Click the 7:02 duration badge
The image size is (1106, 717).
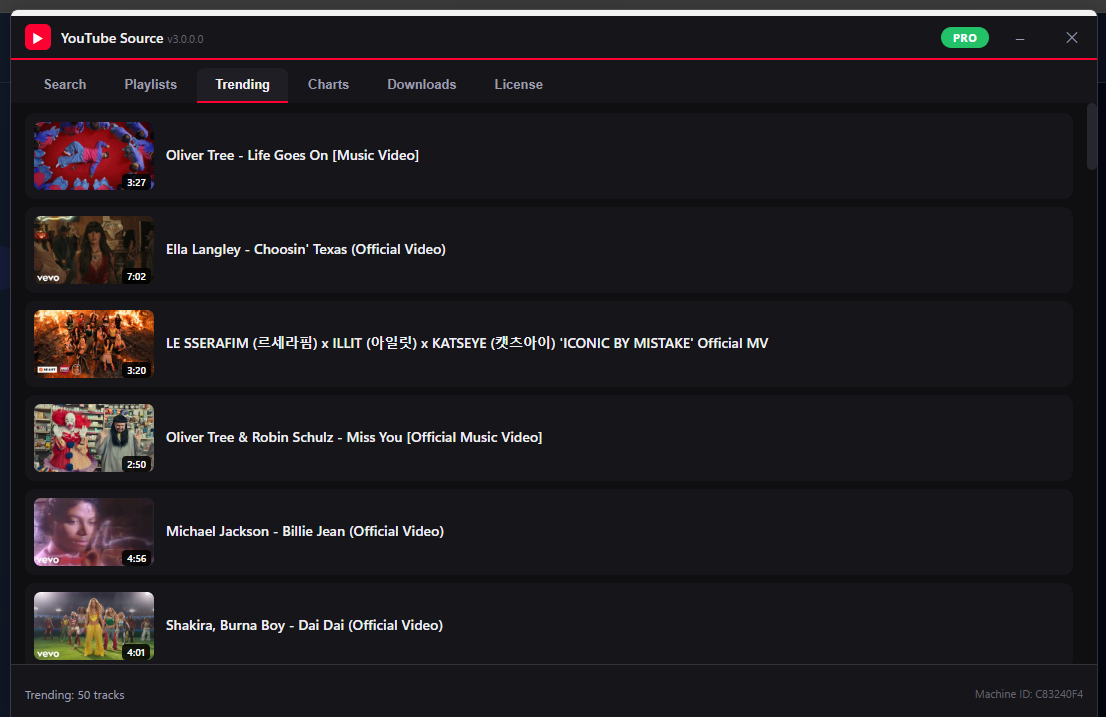[x=136, y=276]
